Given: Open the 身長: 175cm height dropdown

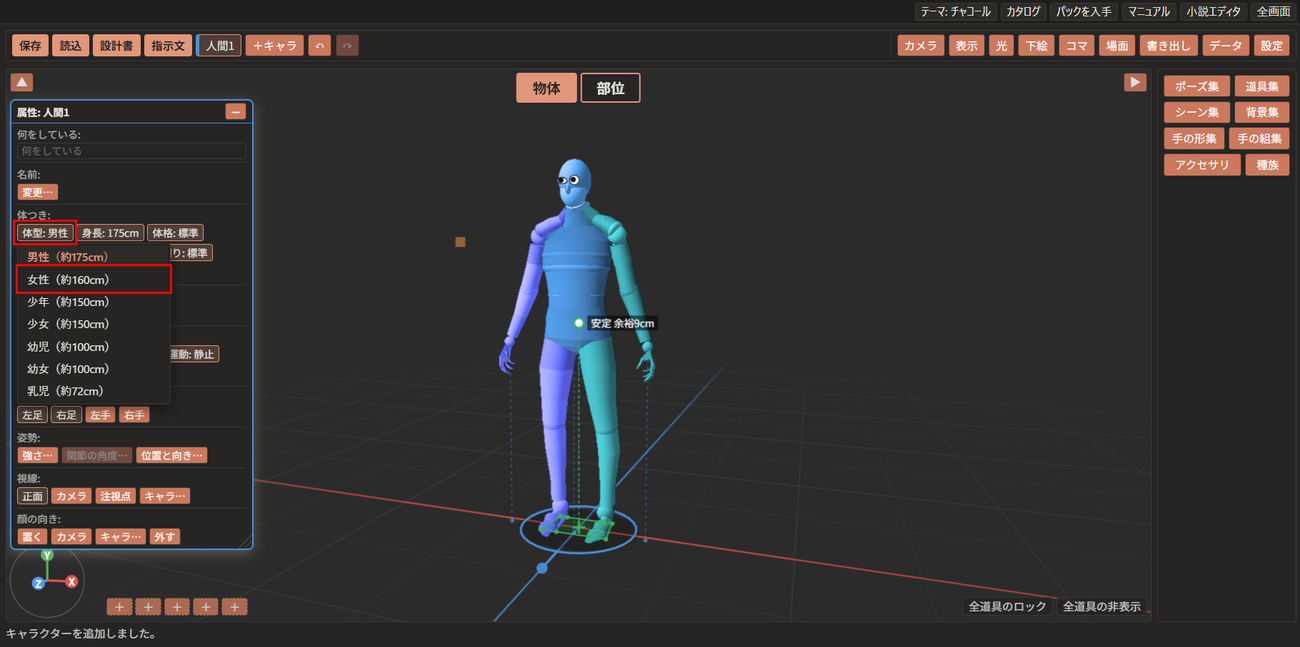Looking at the screenshot, I should click(x=110, y=233).
